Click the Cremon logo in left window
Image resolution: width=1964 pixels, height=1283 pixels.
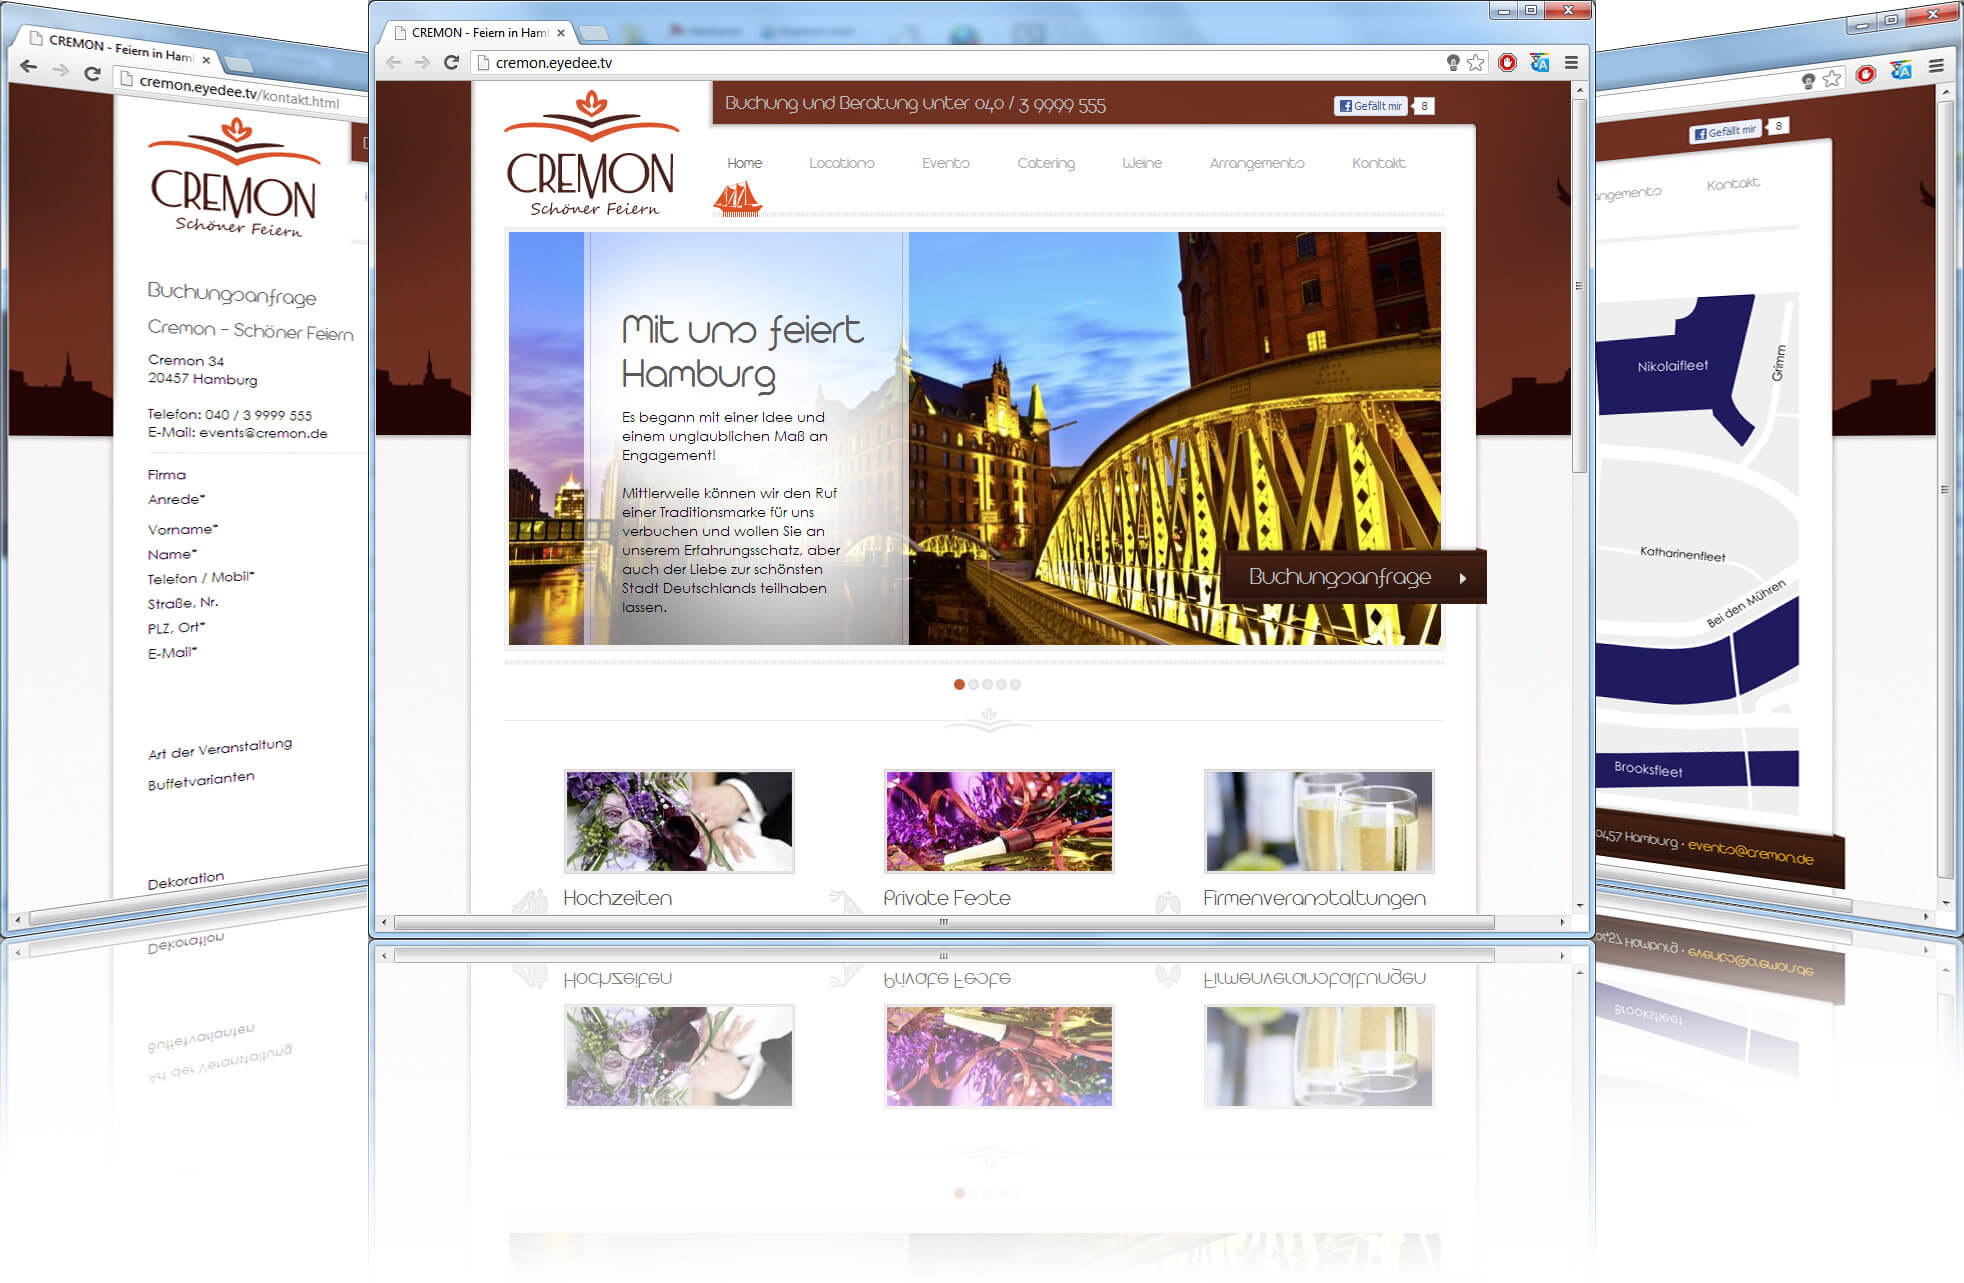tap(234, 178)
